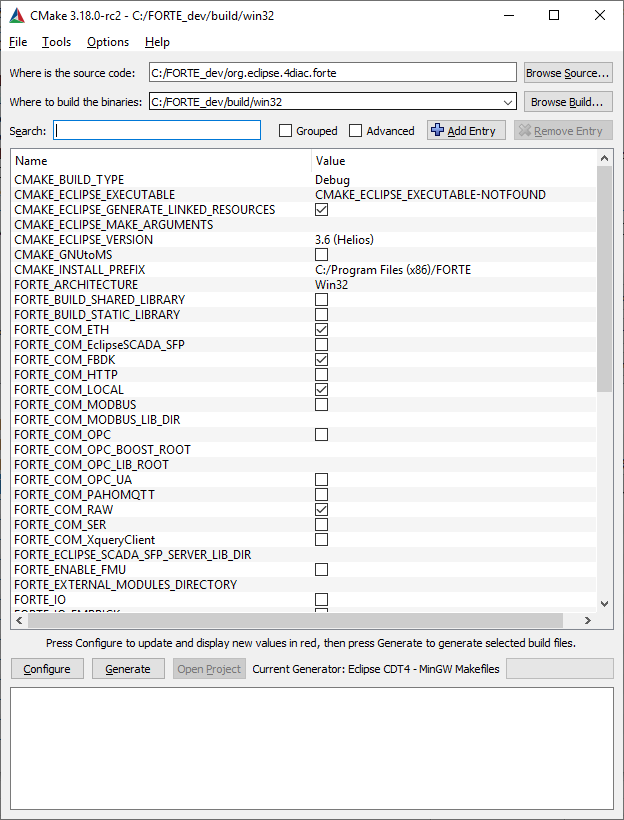Image resolution: width=624 pixels, height=820 pixels.
Task: Open the Options menu
Action: point(108,42)
